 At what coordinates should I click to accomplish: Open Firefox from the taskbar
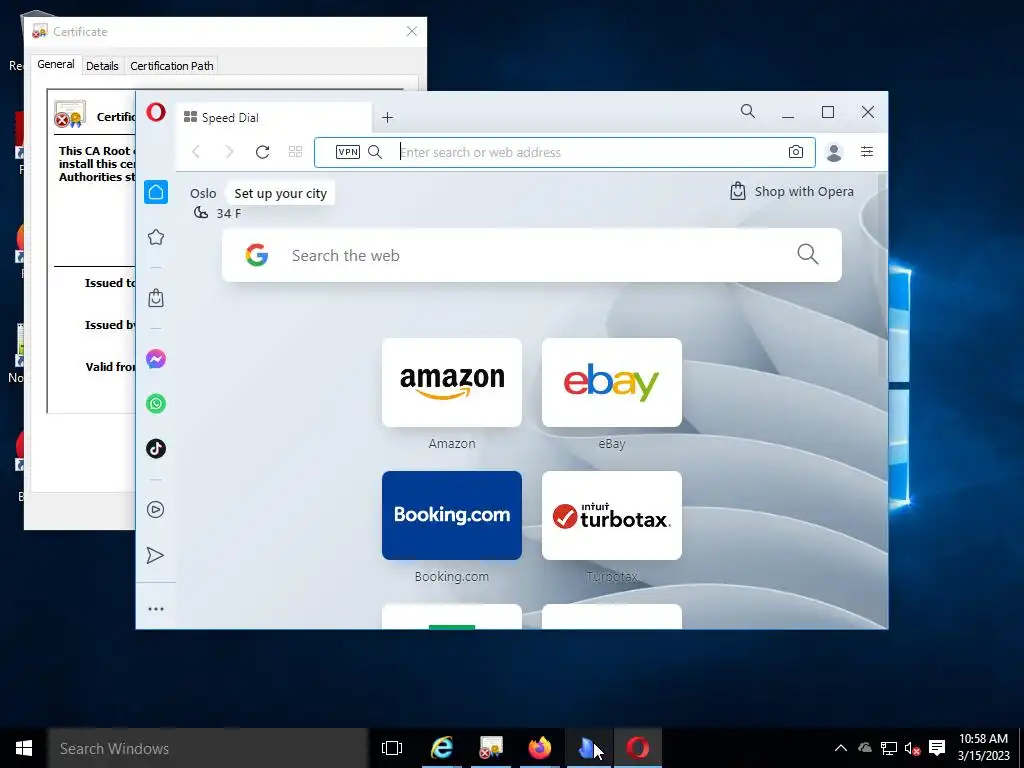tap(540, 748)
